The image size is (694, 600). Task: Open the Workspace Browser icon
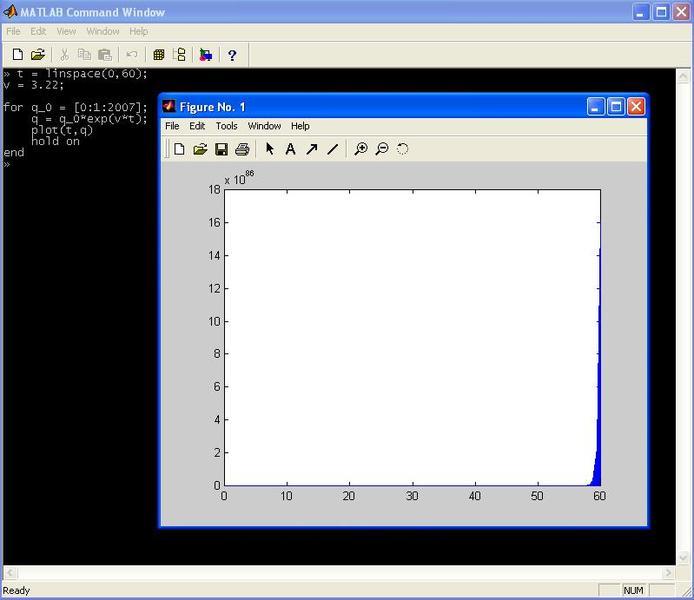coord(159,55)
